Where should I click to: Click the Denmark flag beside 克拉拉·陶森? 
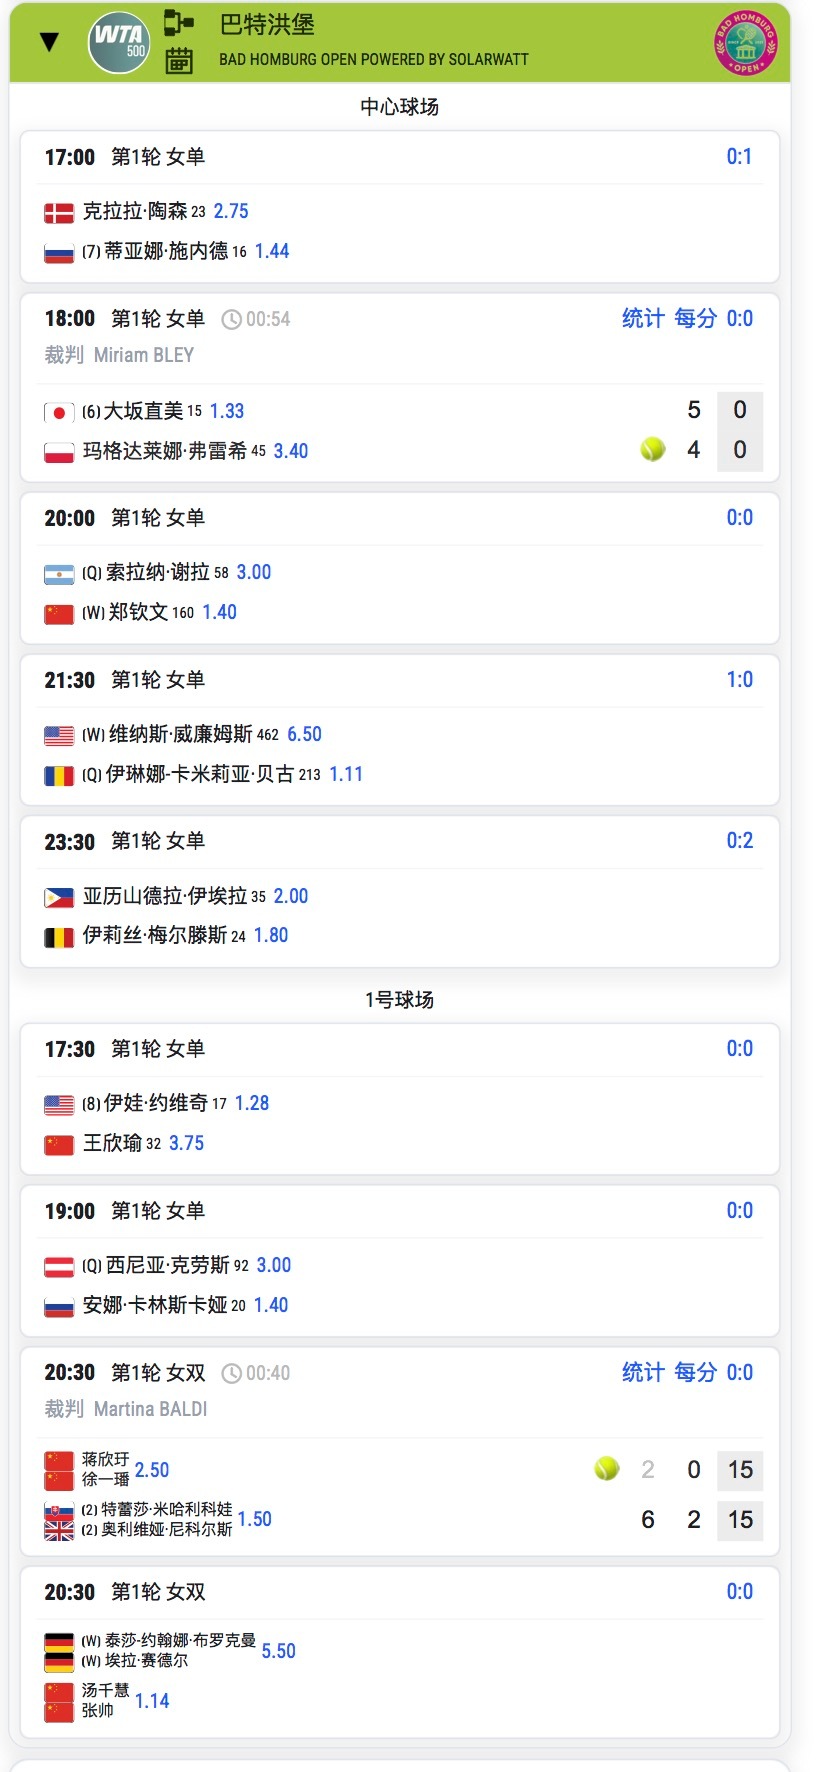[59, 212]
